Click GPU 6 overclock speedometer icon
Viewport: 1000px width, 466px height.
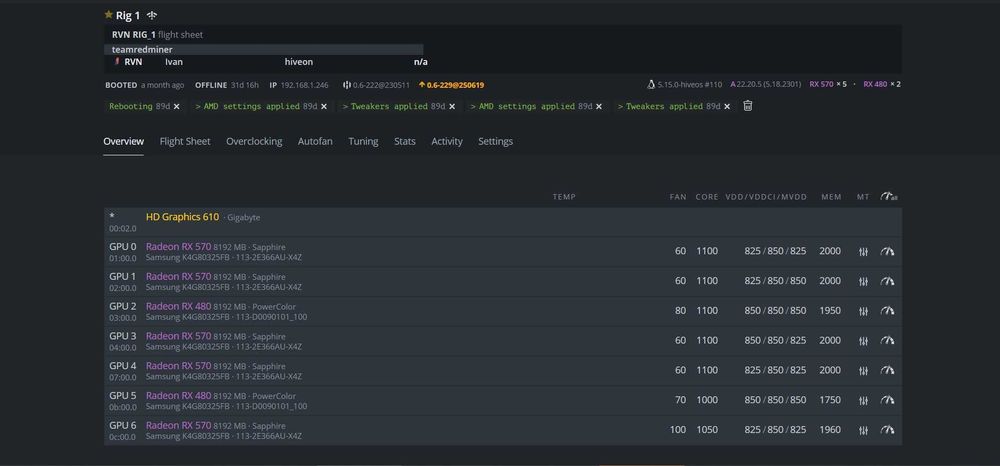click(x=888, y=430)
